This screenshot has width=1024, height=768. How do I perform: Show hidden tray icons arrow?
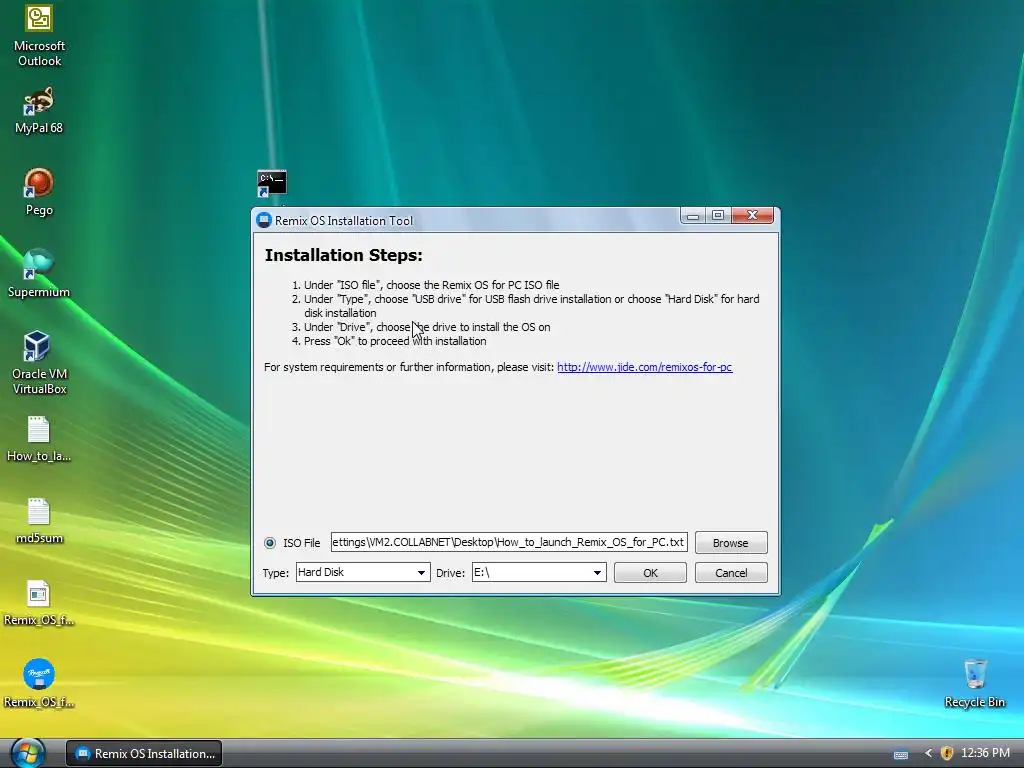coord(928,753)
